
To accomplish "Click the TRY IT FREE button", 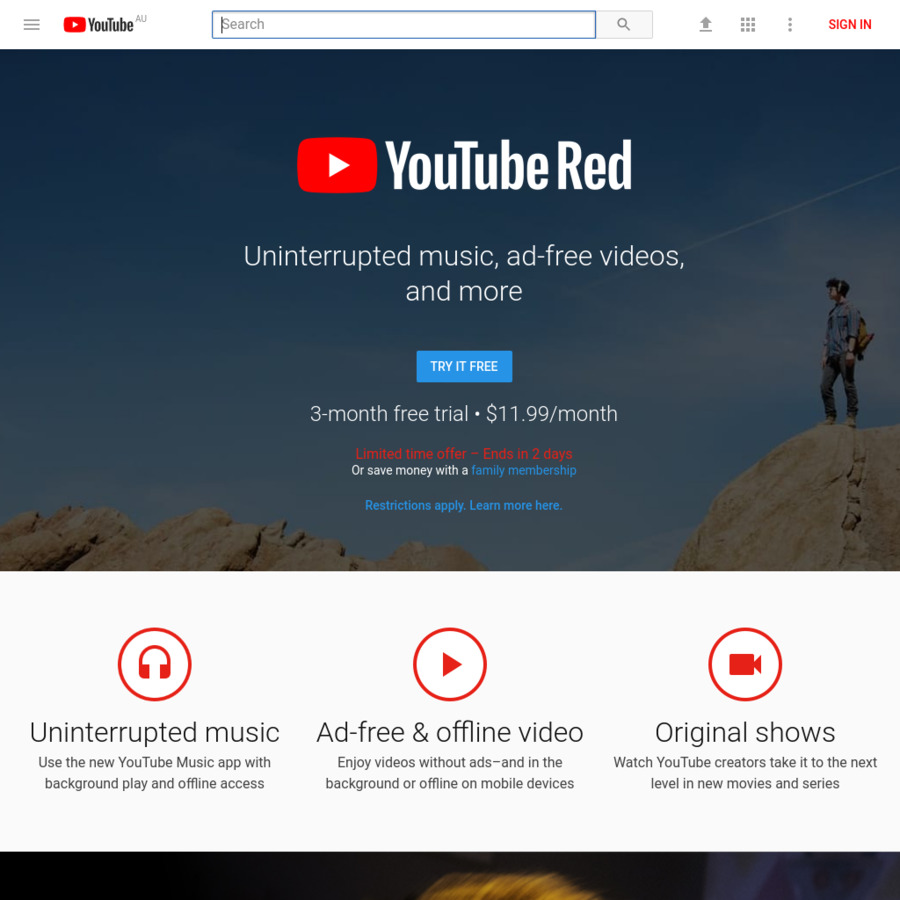I will coord(464,366).
